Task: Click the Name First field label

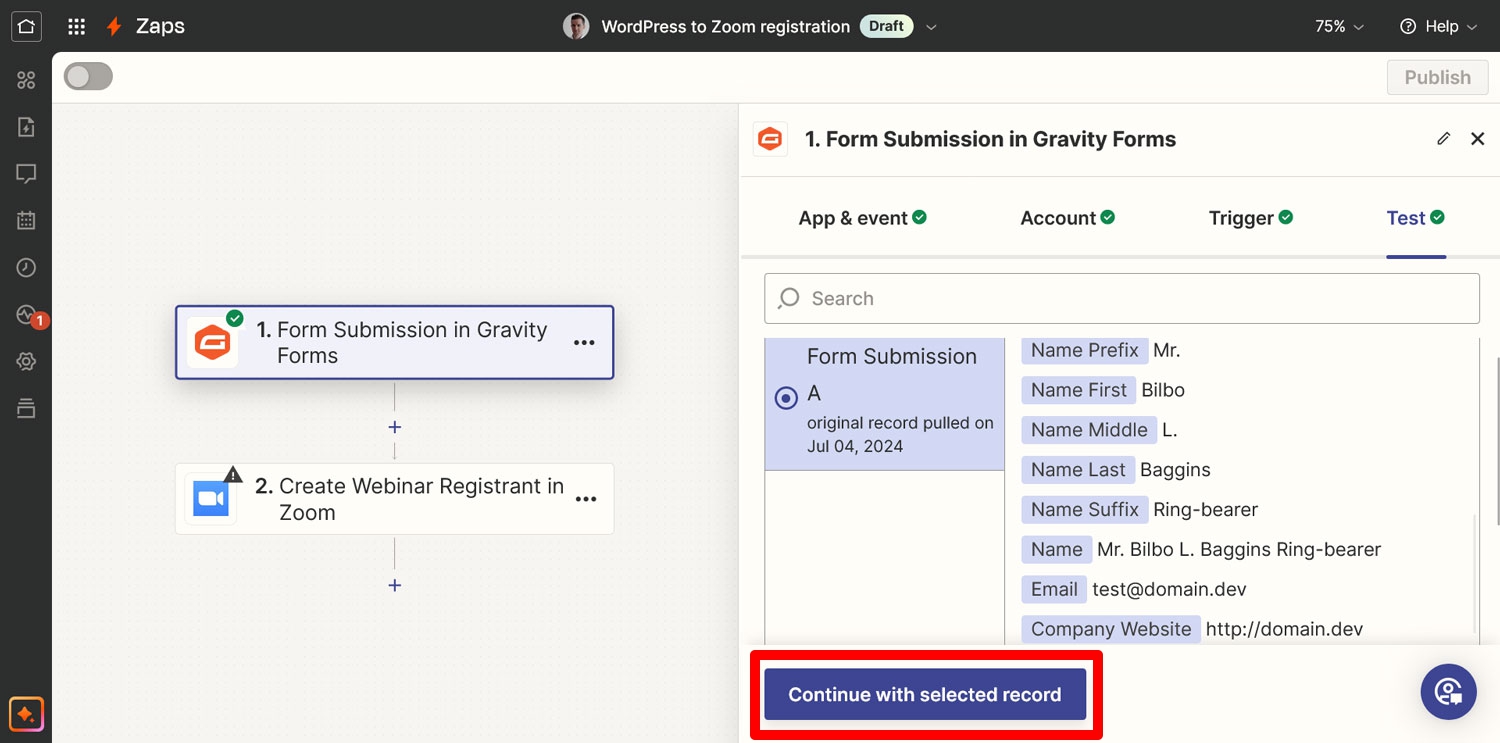Action: (x=1078, y=390)
